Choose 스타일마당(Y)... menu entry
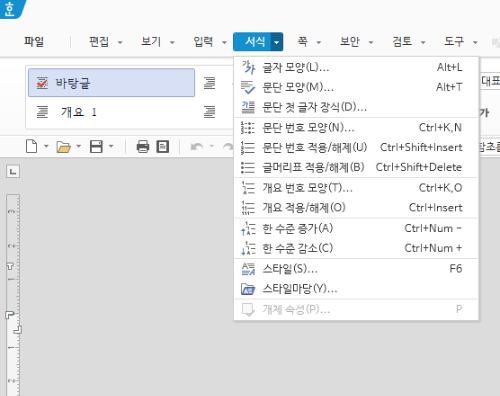This screenshot has height=396, width=500. point(356,289)
